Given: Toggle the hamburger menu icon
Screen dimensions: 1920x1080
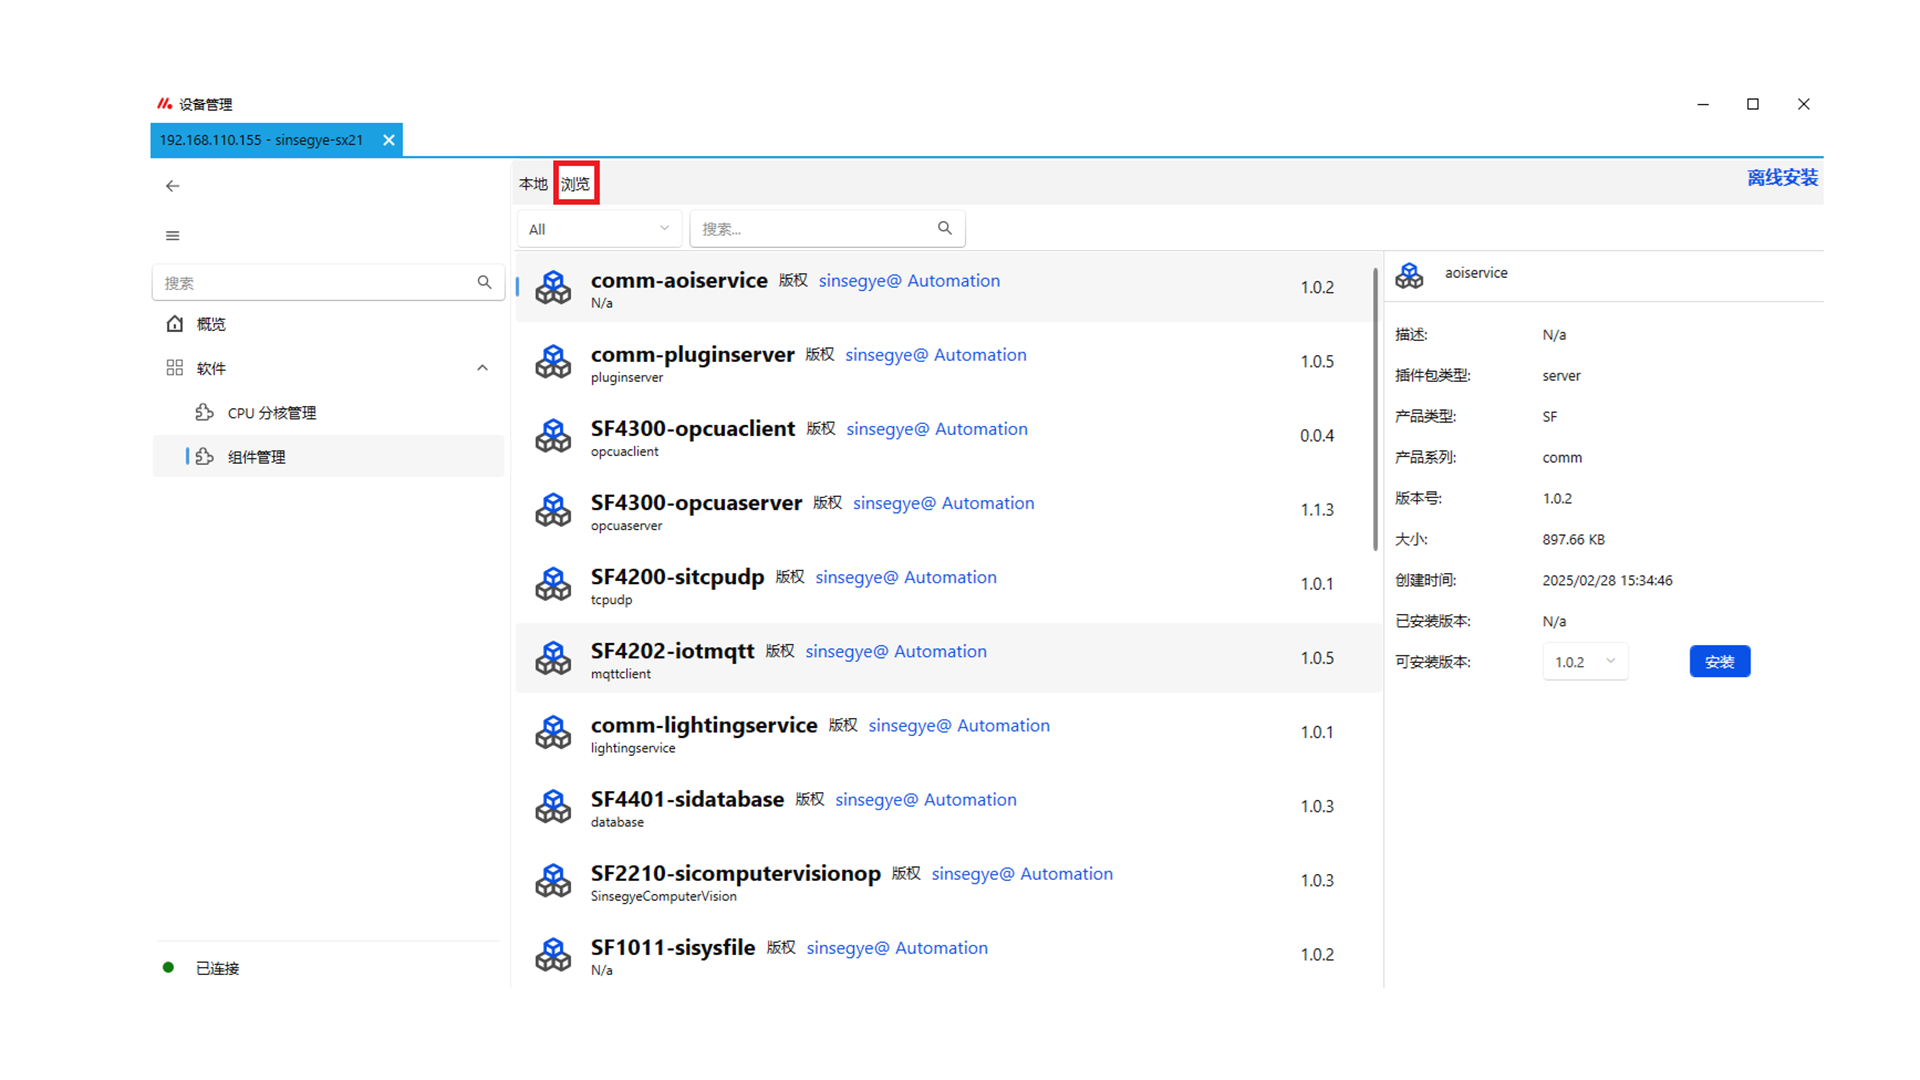Looking at the screenshot, I should pyautogui.click(x=173, y=236).
